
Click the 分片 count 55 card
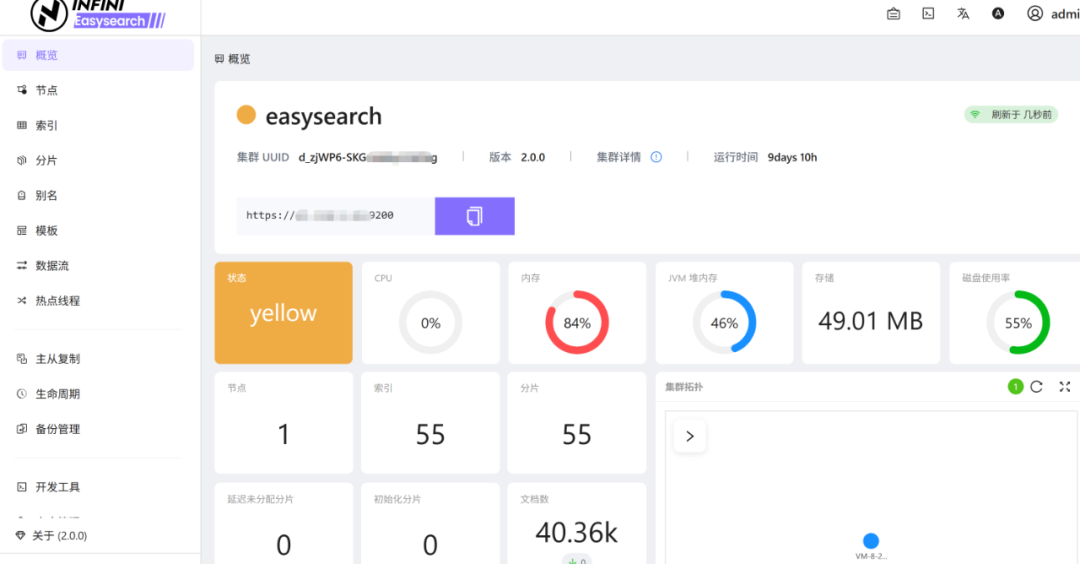(x=577, y=423)
